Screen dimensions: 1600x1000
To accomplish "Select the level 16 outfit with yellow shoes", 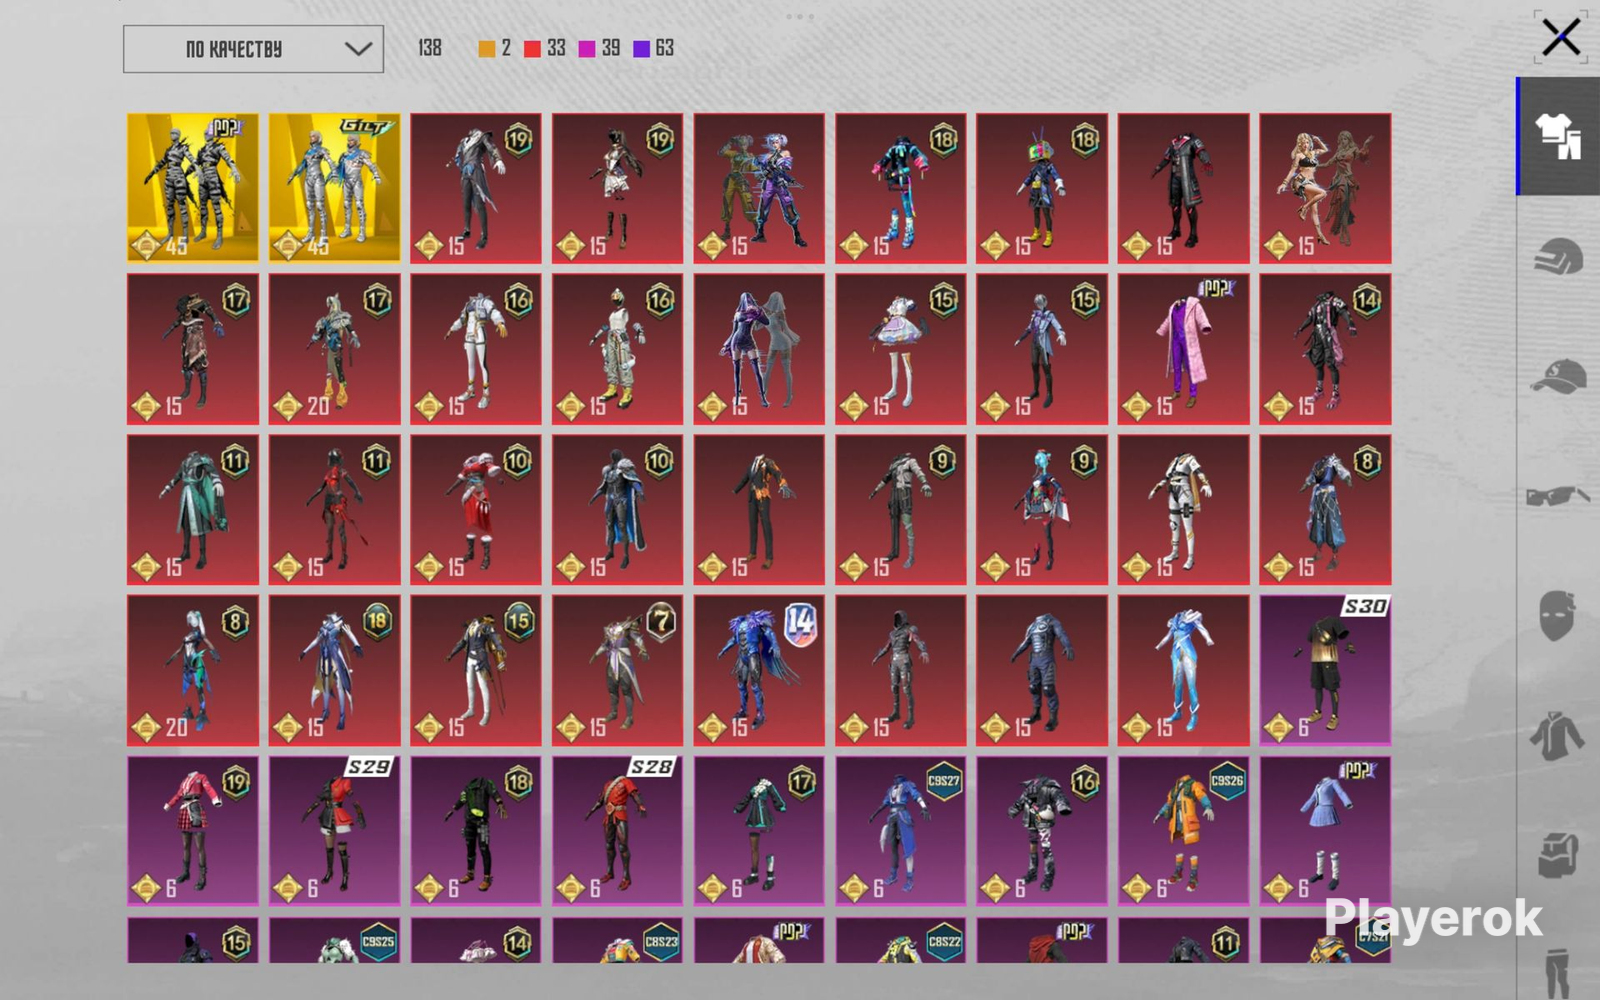I will pos(617,349).
